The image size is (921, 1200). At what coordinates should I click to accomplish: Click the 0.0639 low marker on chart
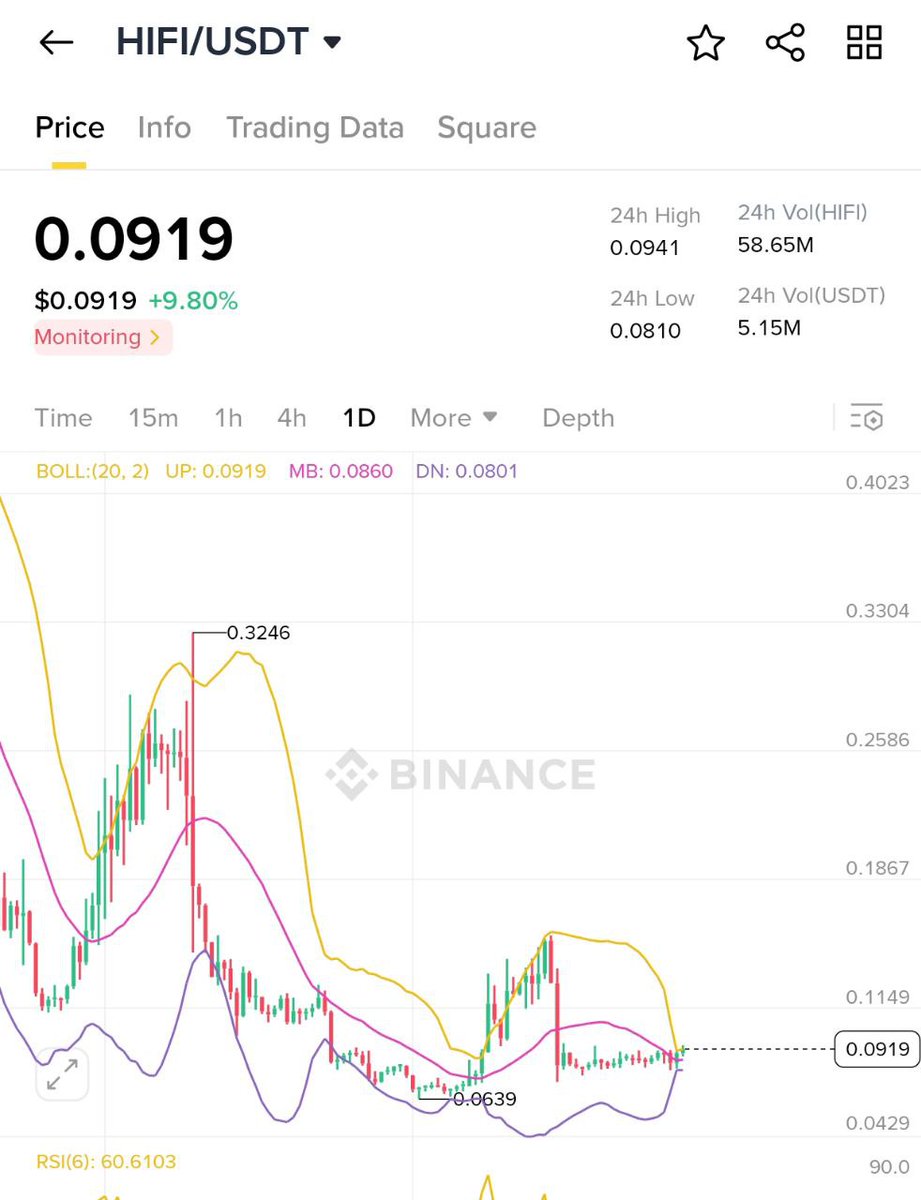tap(485, 1099)
